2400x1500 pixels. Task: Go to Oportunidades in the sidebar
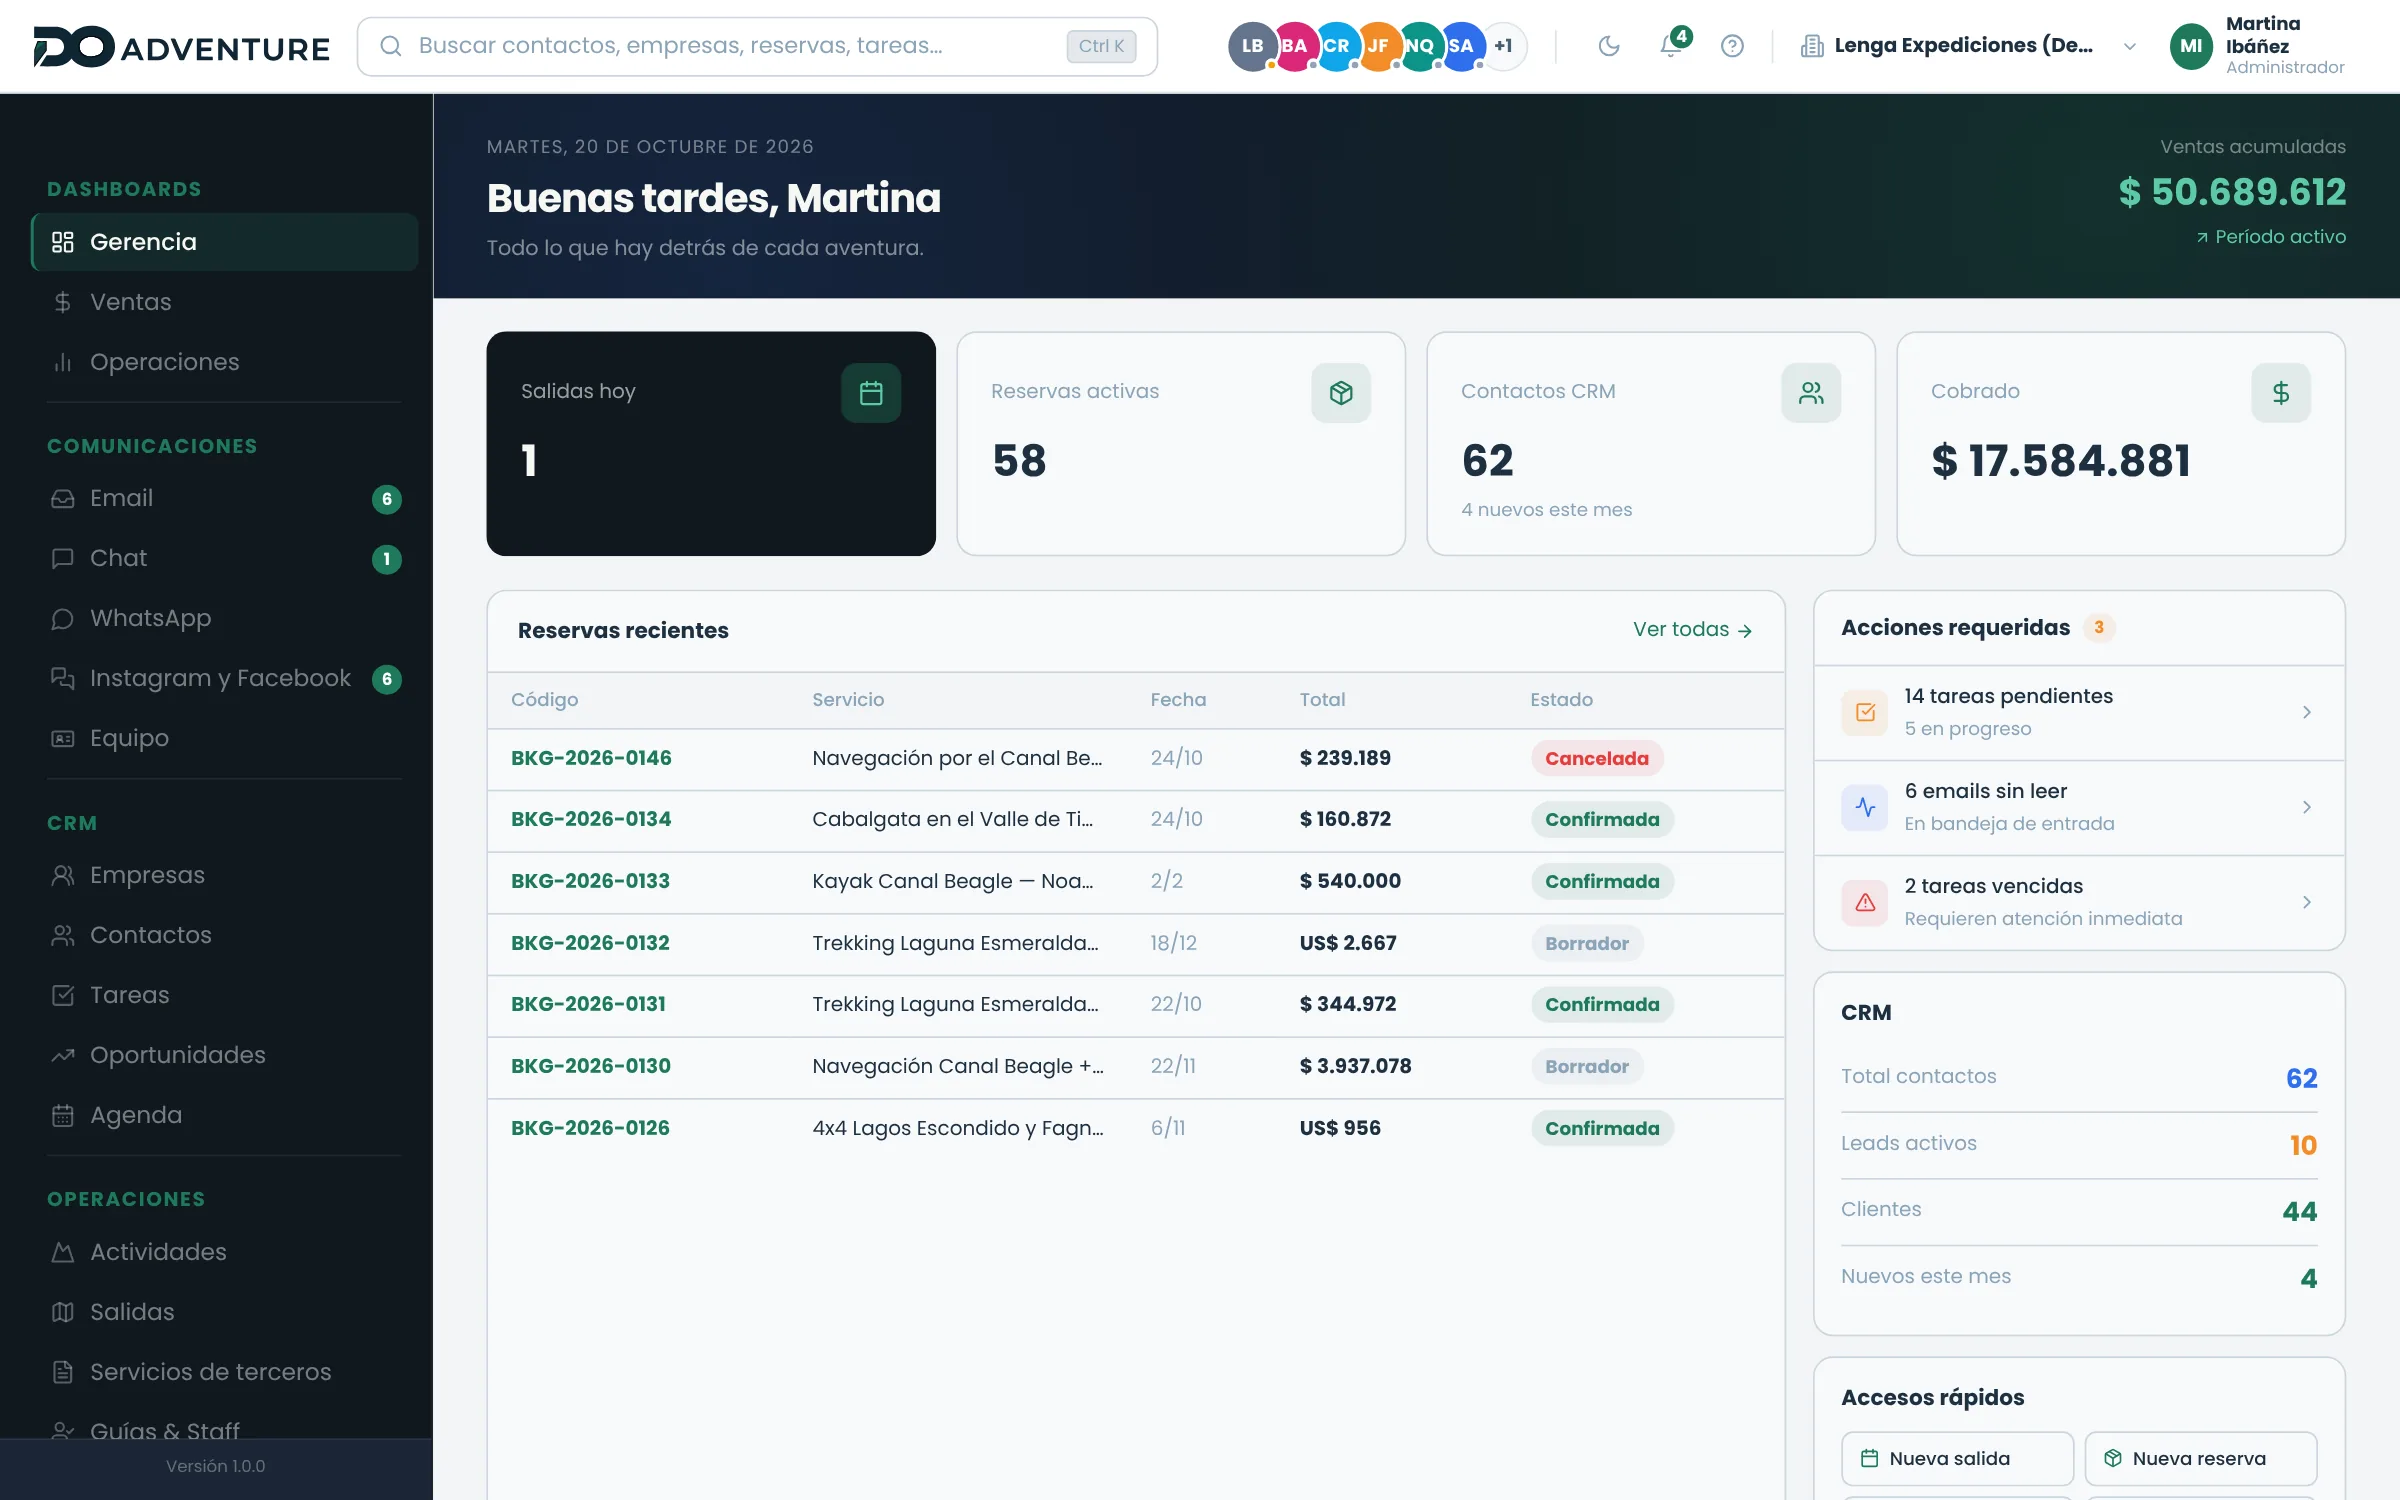[x=224, y=1055]
